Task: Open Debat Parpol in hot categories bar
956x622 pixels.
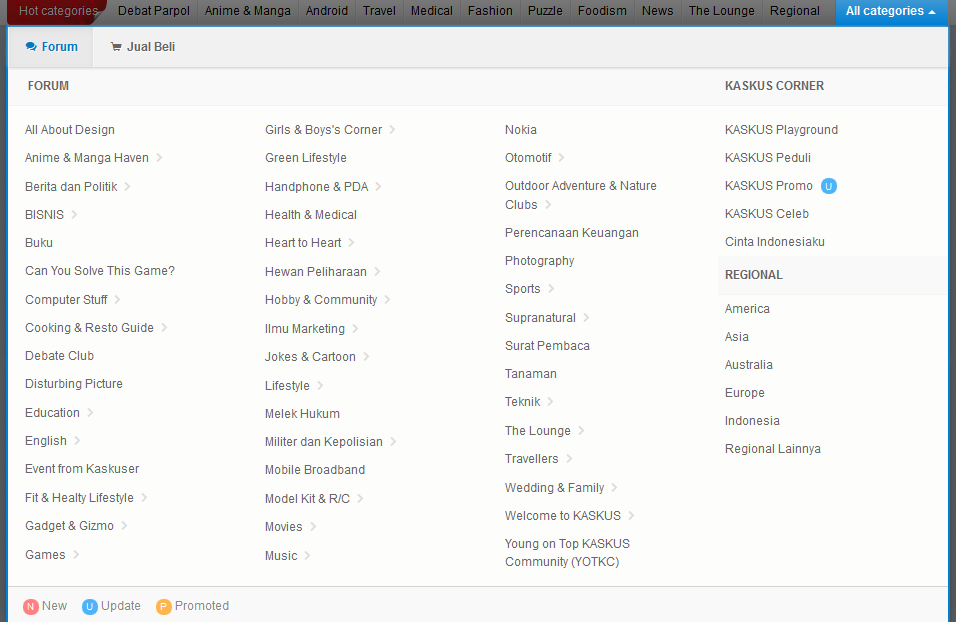Action: pyautogui.click(x=154, y=11)
